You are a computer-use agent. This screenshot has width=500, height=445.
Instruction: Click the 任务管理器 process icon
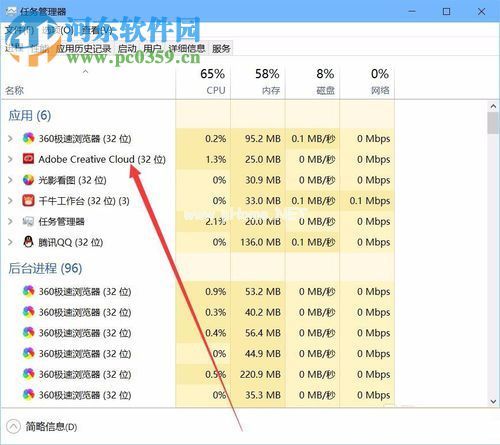pyautogui.click(x=28, y=221)
